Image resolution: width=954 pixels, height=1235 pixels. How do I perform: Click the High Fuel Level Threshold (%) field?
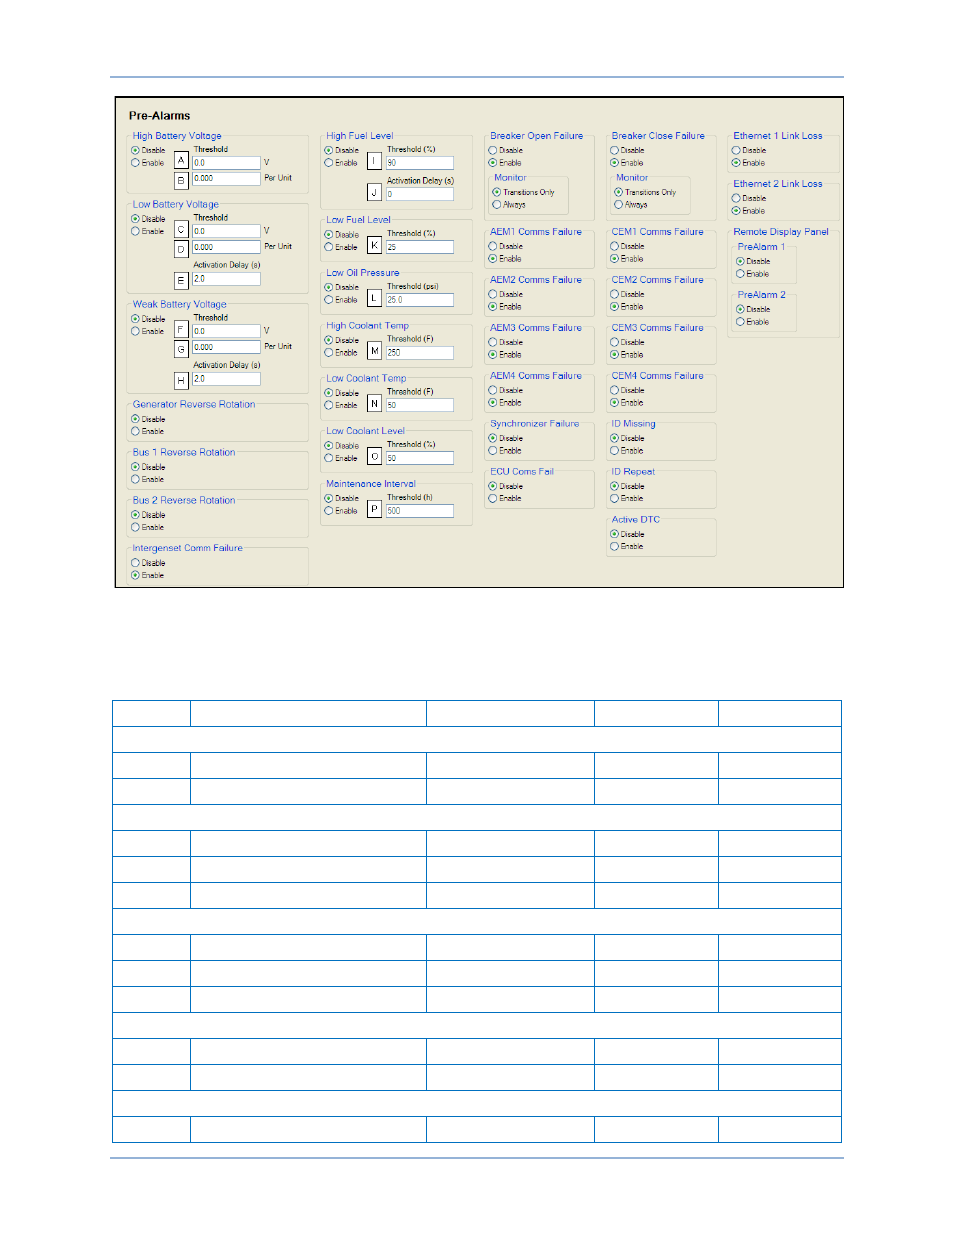(x=420, y=162)
